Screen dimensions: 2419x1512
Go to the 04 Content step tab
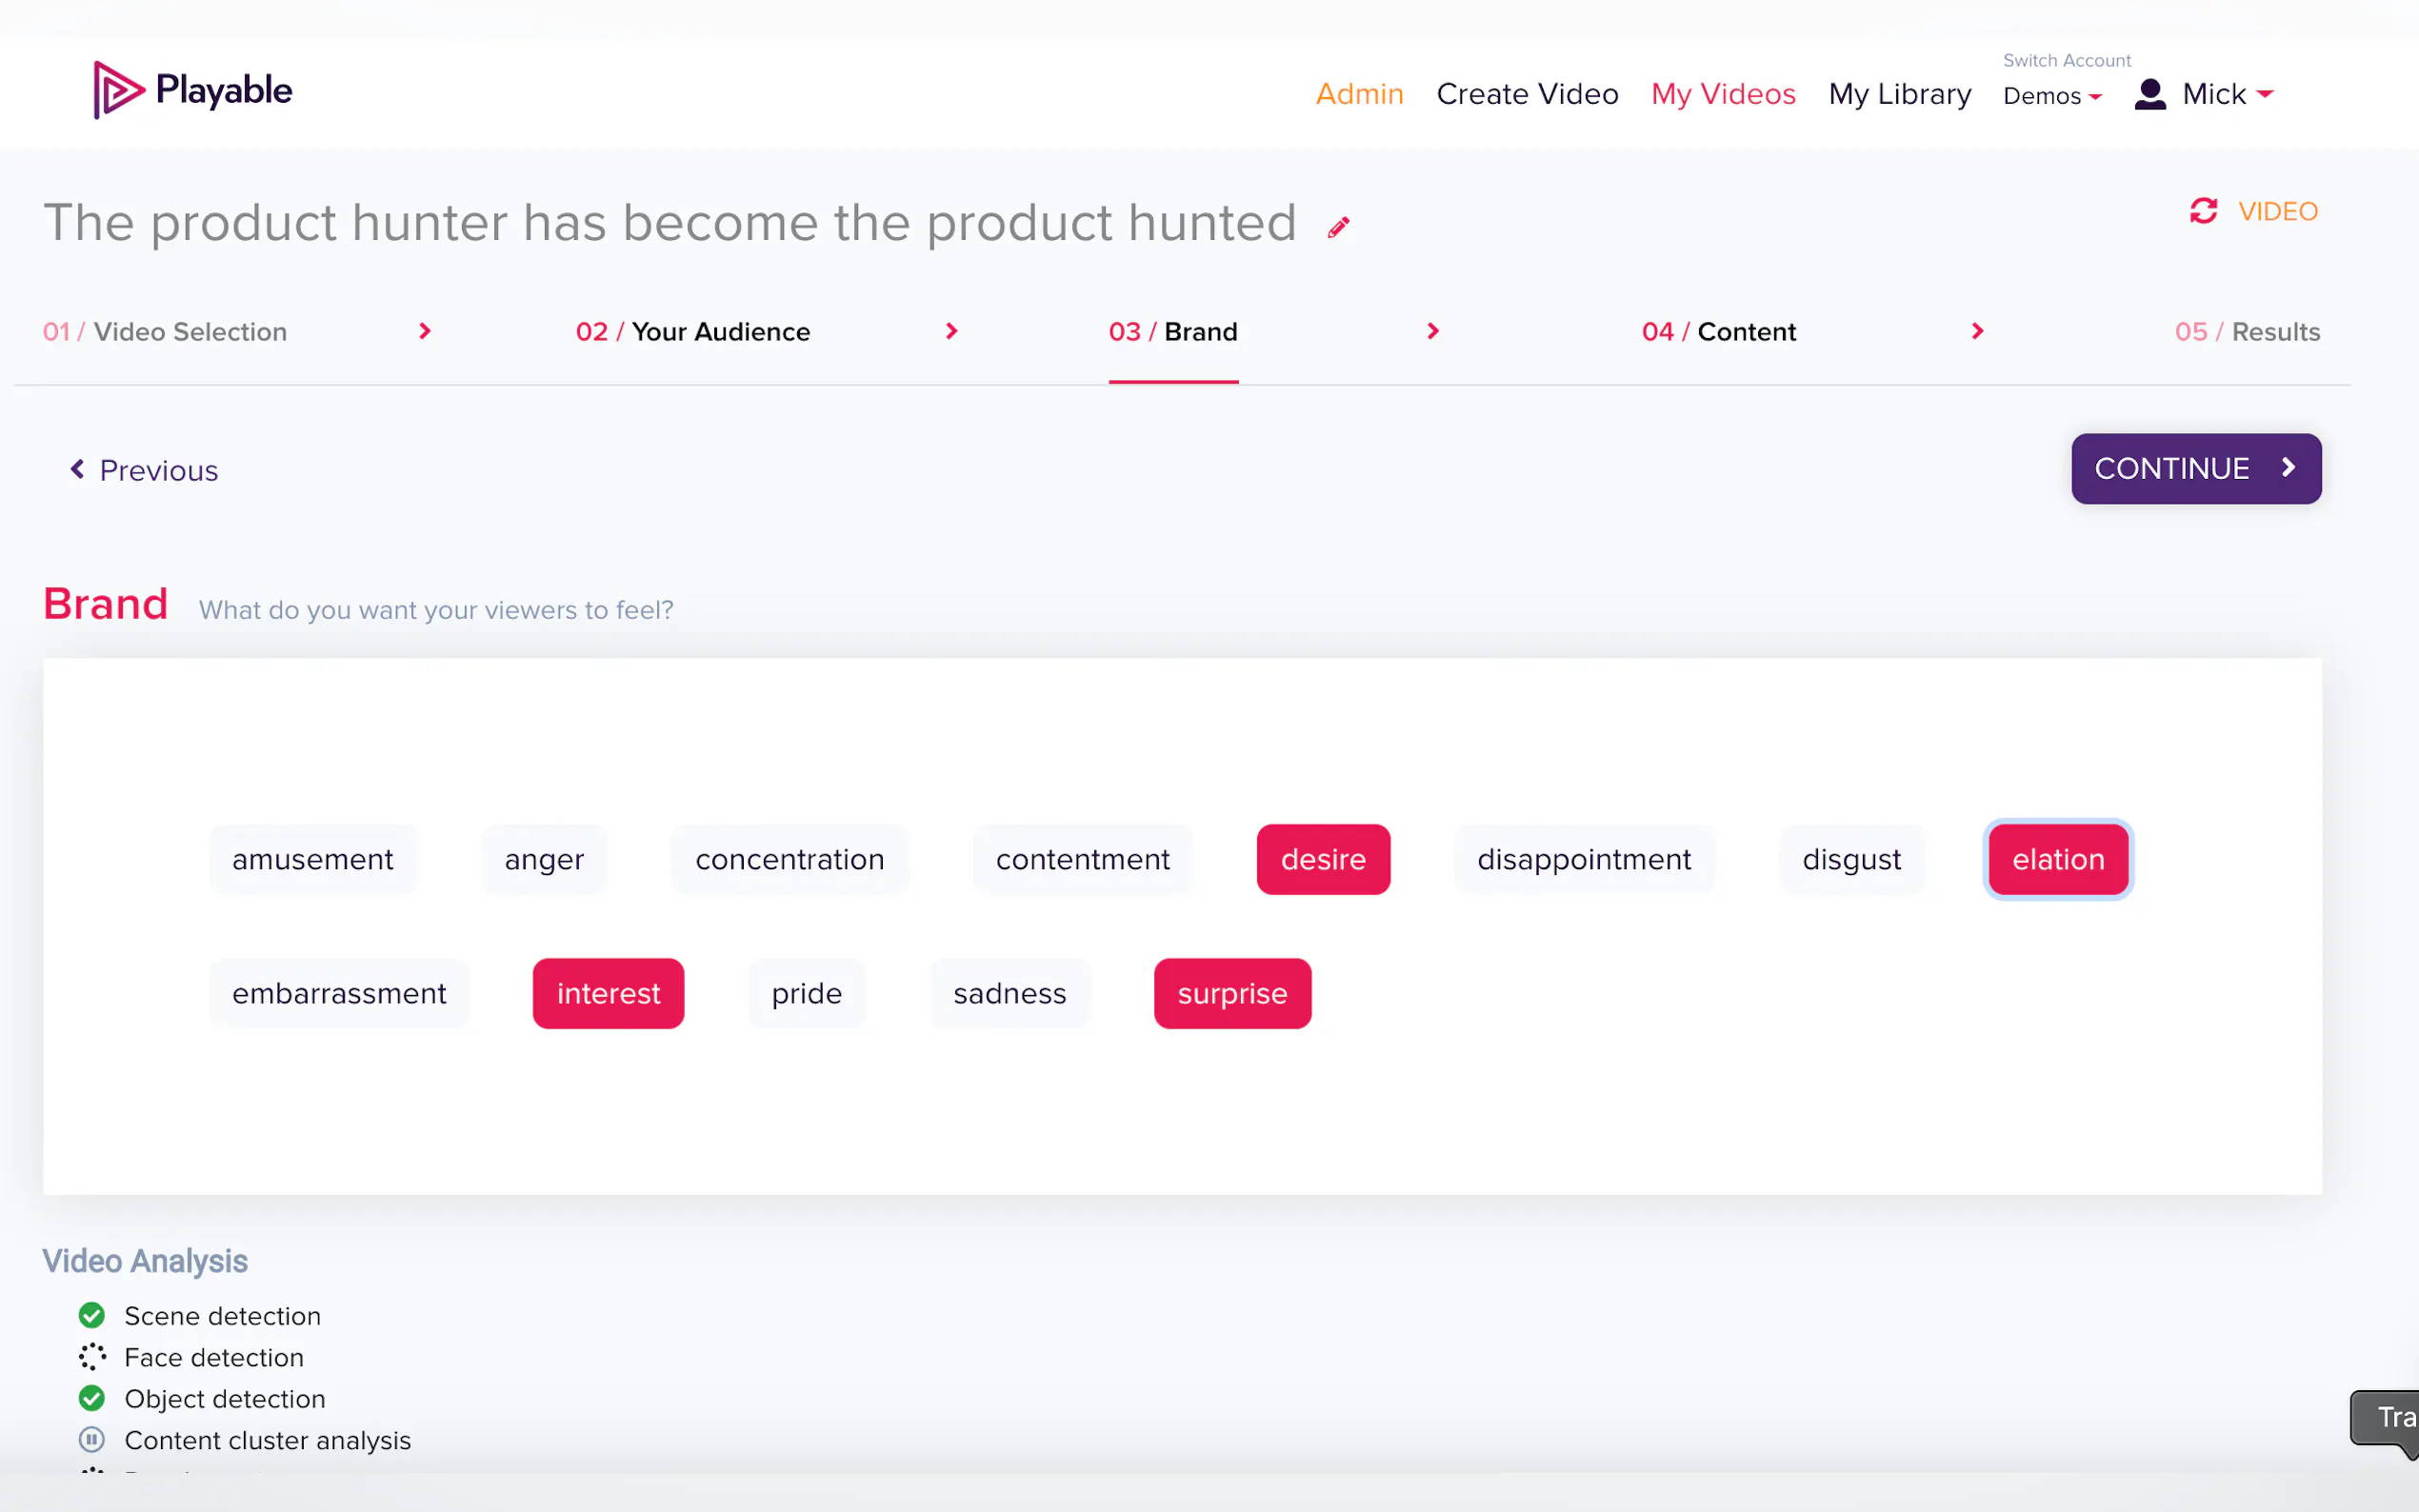pyautogui.click(x=1718, y=331)
